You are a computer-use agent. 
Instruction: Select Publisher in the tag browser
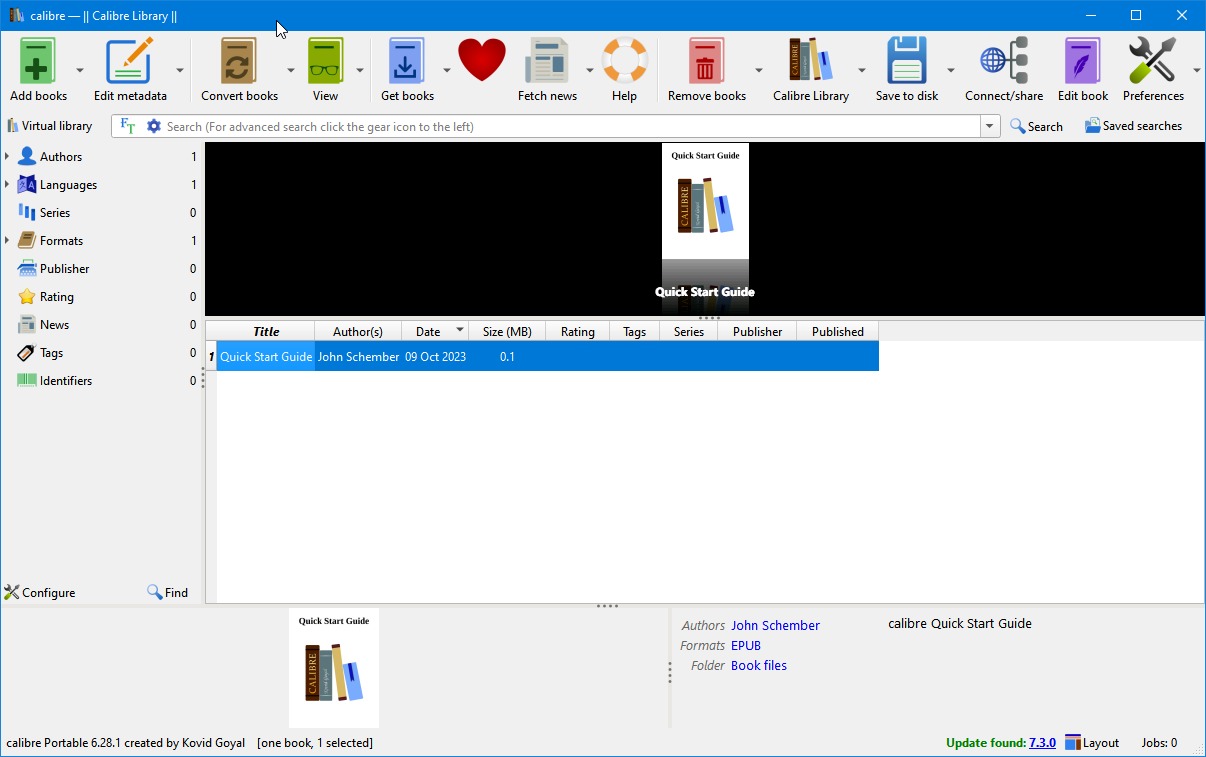click(x=64, y=269)
